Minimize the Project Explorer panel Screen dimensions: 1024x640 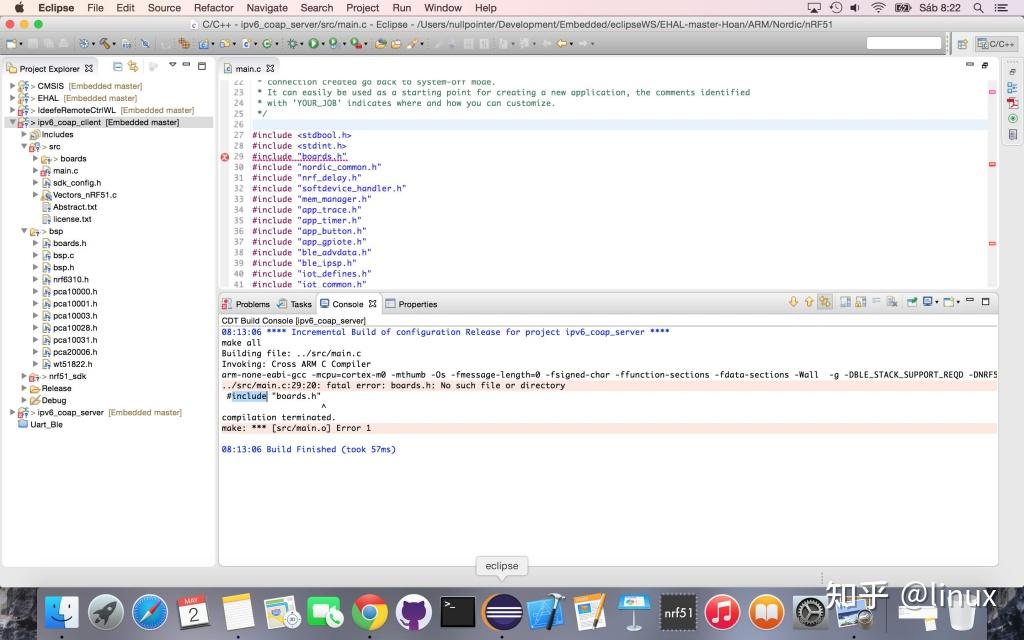tap(186, 65)
